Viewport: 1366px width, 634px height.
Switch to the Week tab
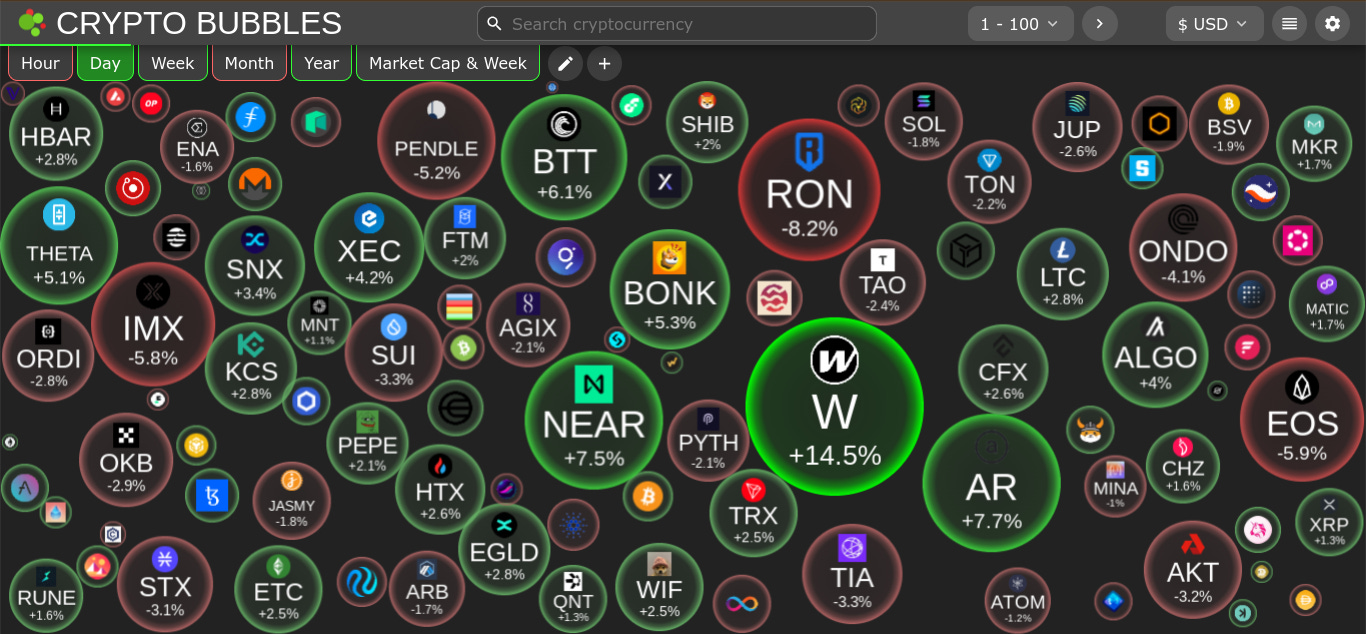pyautogui.click(x=173, y=63)
